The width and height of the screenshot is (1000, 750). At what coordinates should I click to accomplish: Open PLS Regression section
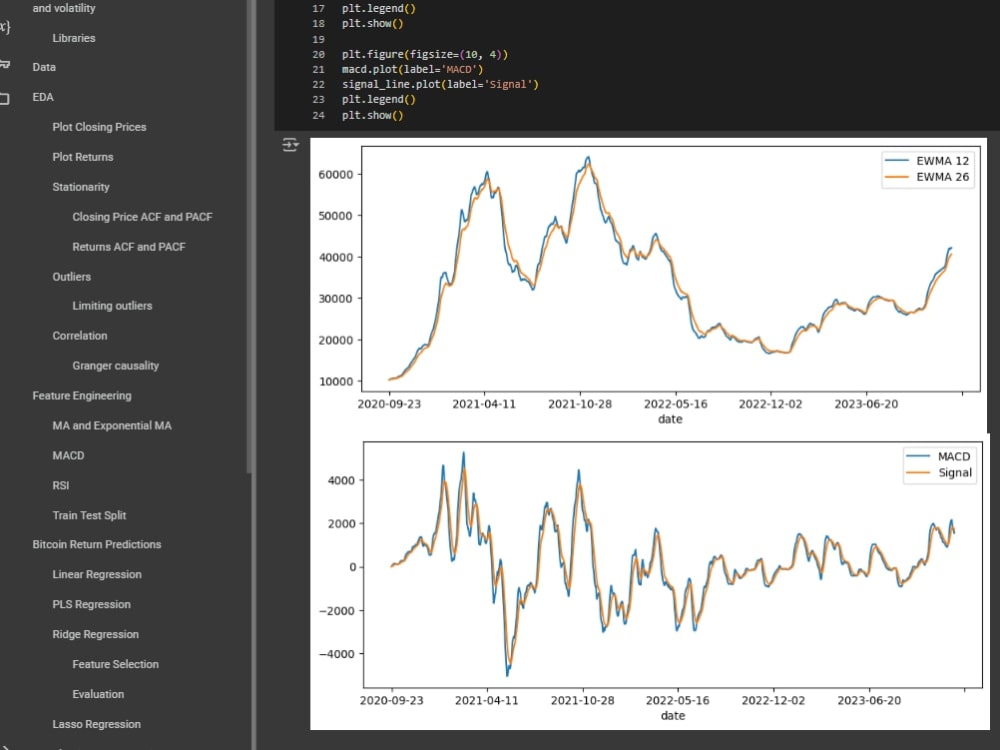(x=92, y=604)
